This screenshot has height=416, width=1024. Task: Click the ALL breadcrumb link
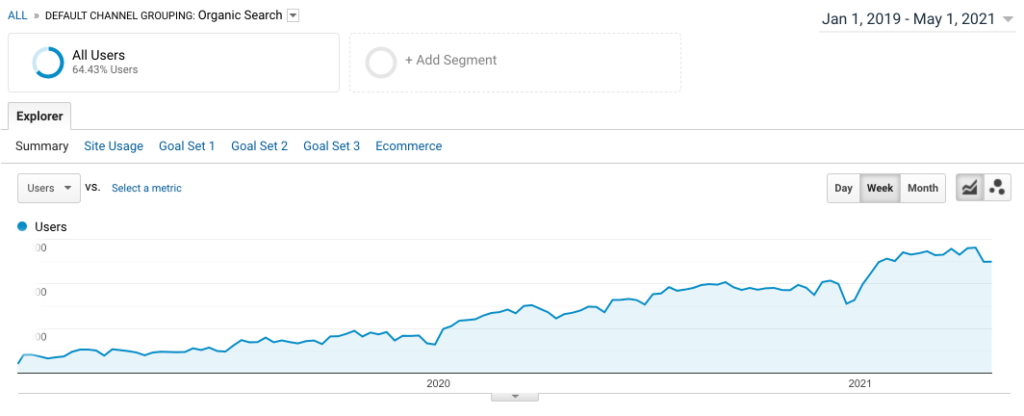[x=17, y=15]
